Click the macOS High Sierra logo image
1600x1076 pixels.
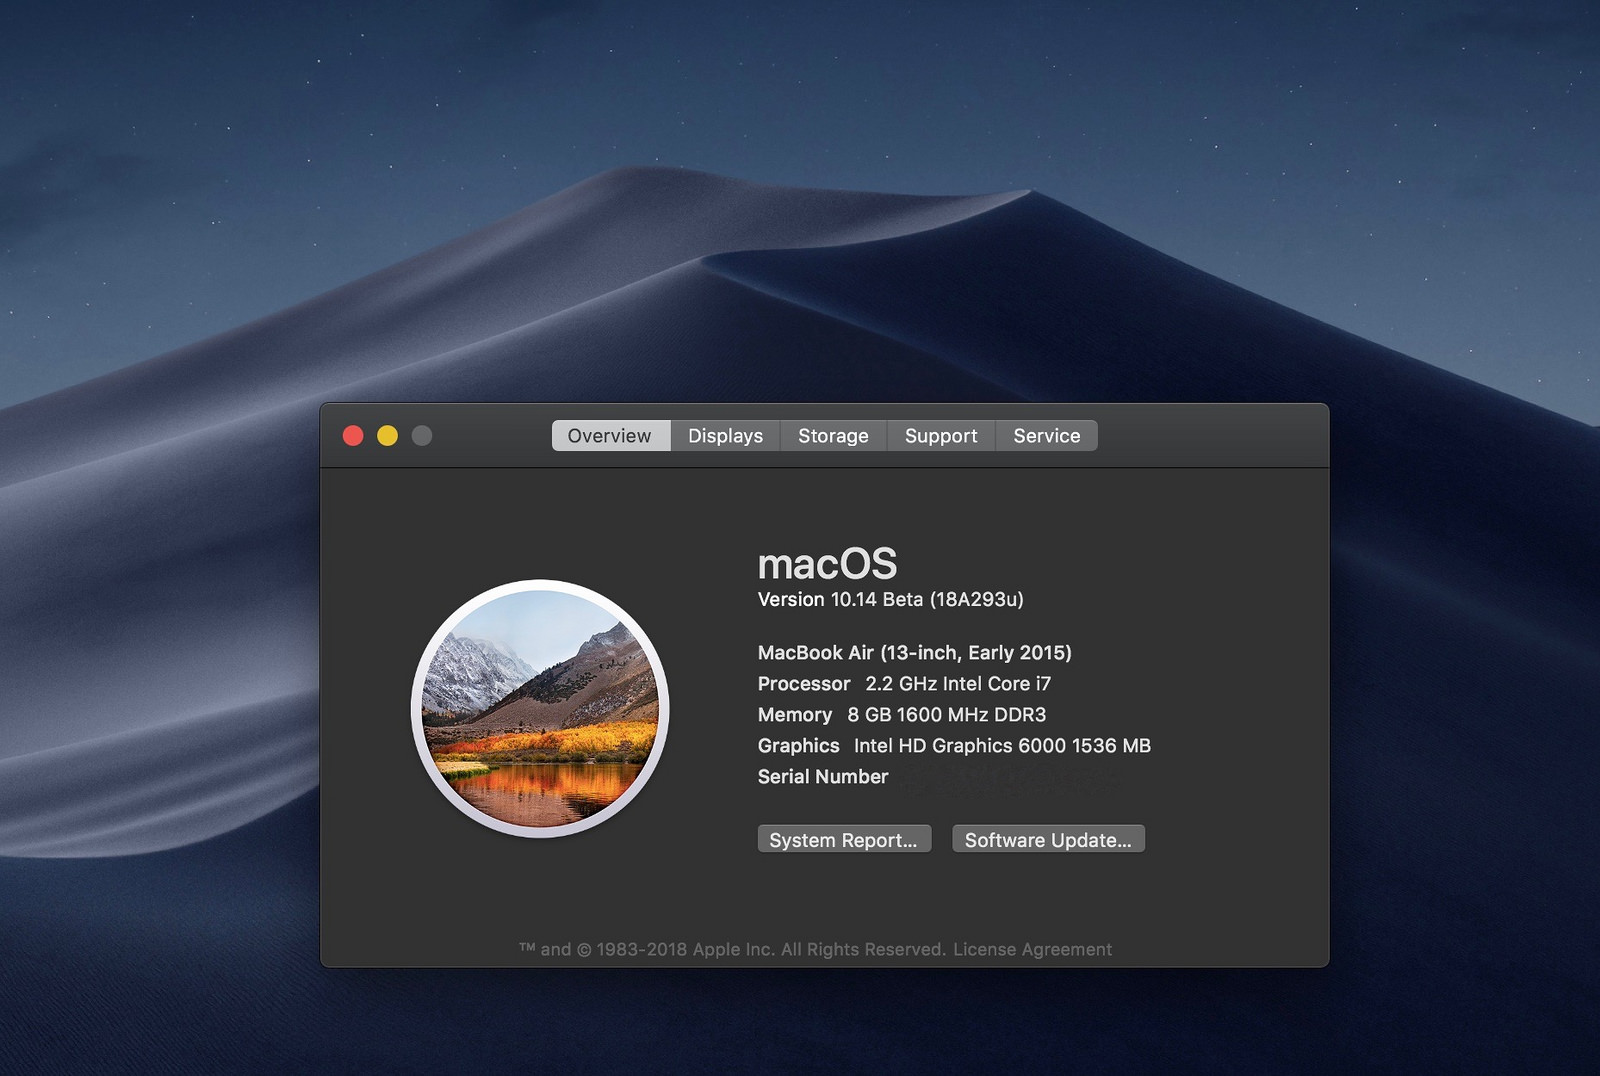[x=540, y=709]
